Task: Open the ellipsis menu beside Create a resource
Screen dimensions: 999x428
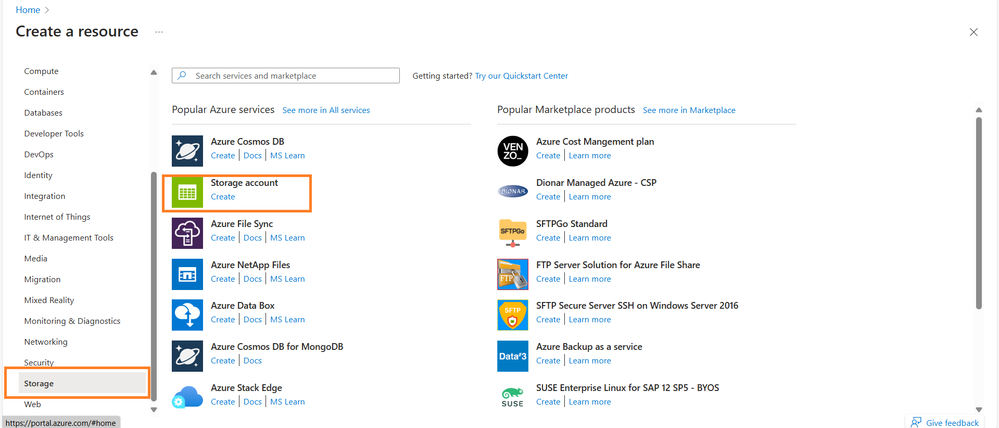Action: tap(159, 32)
